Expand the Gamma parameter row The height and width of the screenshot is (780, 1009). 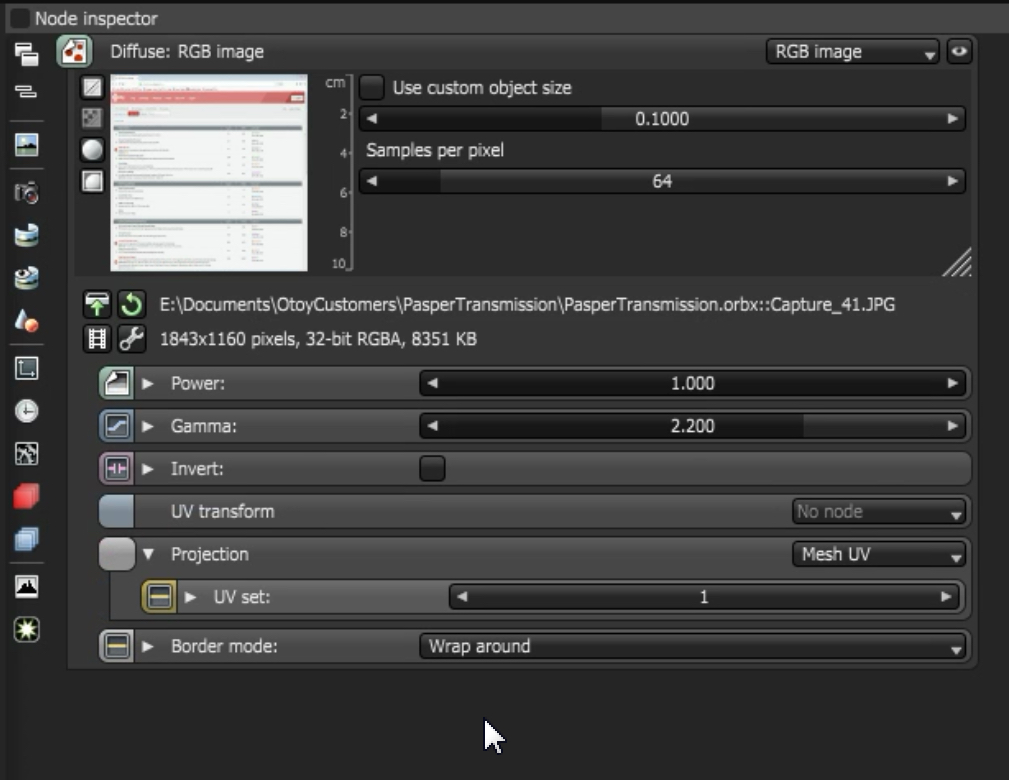point(148,426)
